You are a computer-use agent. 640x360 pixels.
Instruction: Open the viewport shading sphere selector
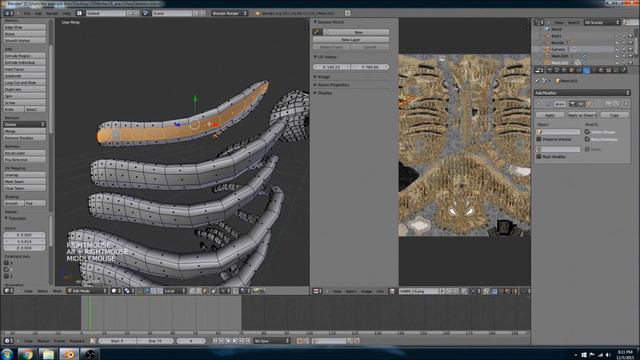click(116, 291)
